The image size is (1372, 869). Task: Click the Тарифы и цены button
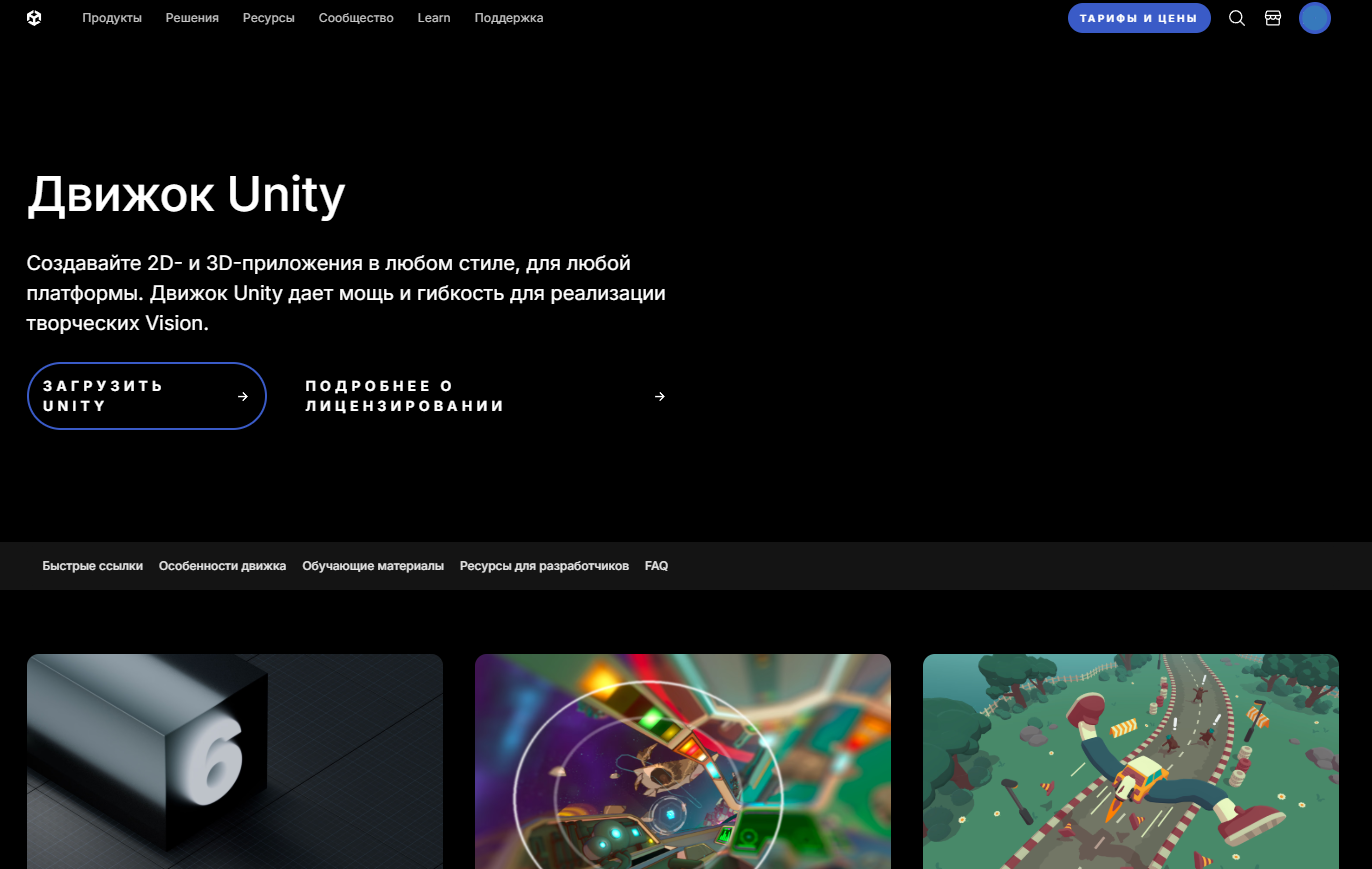(x=1139, y=18)
